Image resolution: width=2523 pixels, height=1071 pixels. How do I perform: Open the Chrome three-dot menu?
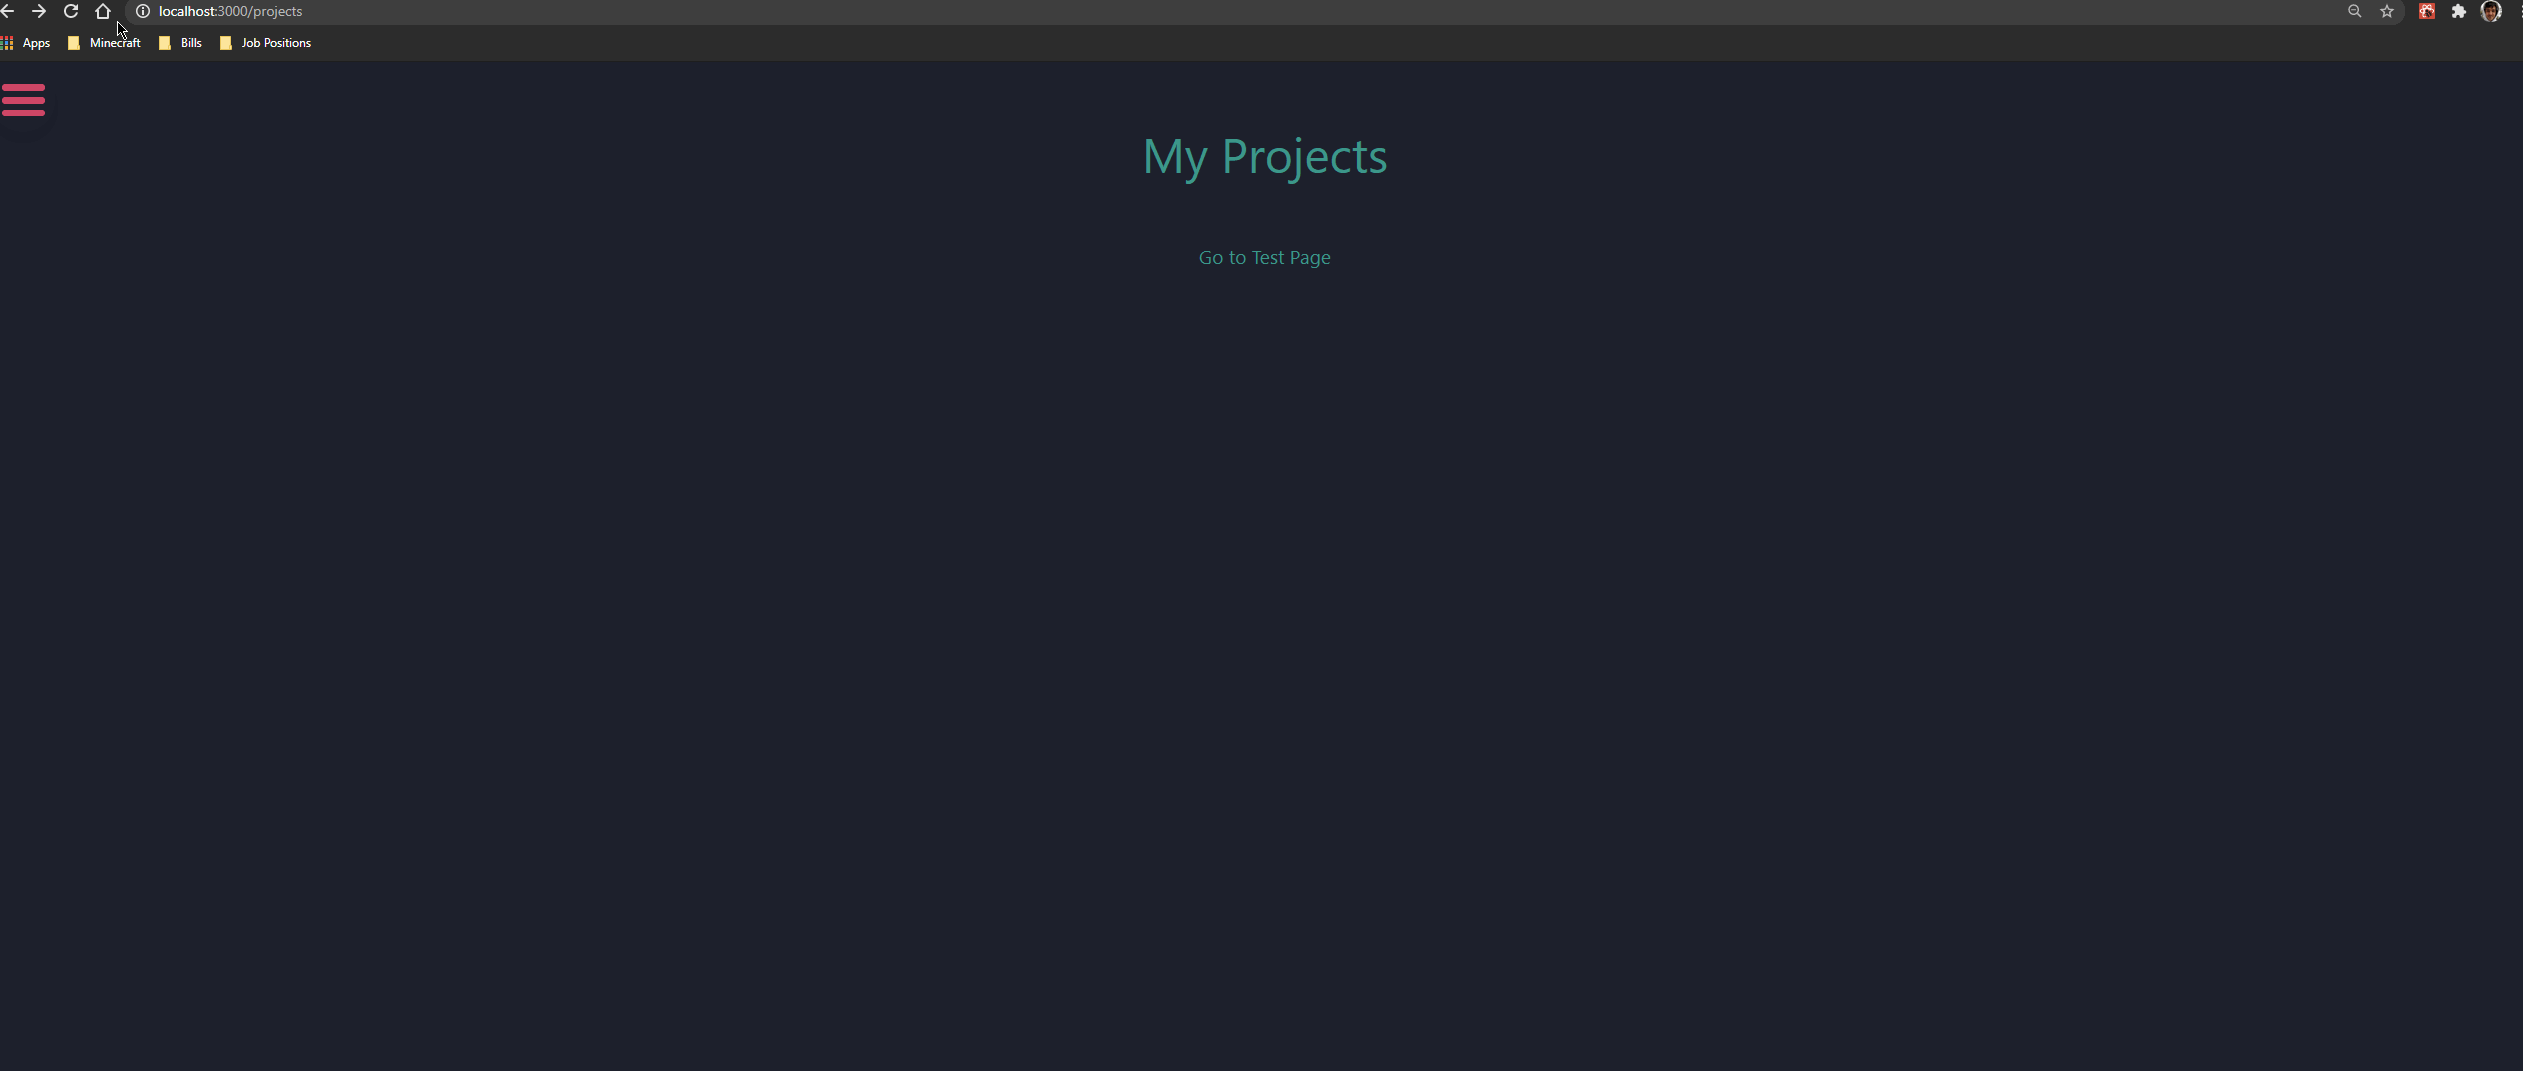[2519, 11]
